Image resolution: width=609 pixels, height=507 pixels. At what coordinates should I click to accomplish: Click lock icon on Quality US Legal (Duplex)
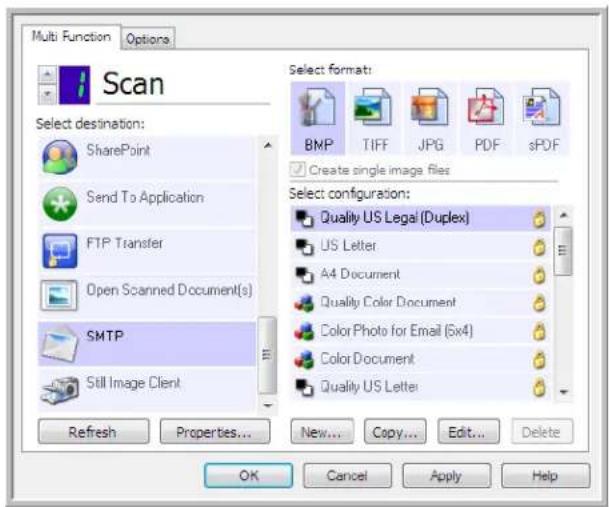[x=539, y=219]
